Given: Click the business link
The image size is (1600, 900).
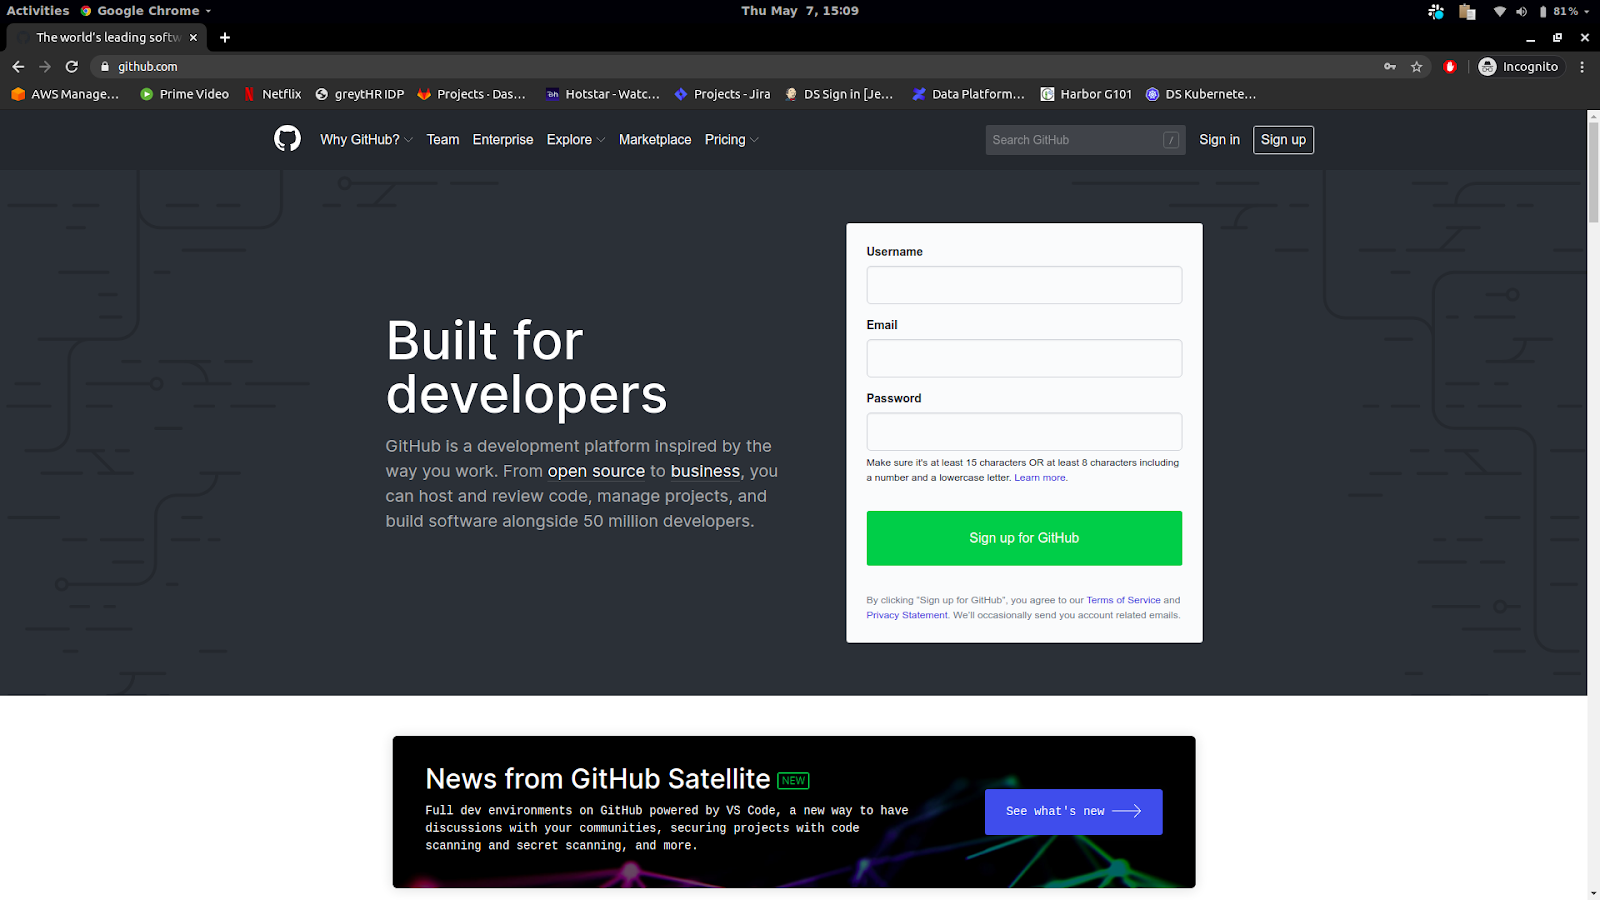Looking at the screenshot, I should click(x=705, y=471).
